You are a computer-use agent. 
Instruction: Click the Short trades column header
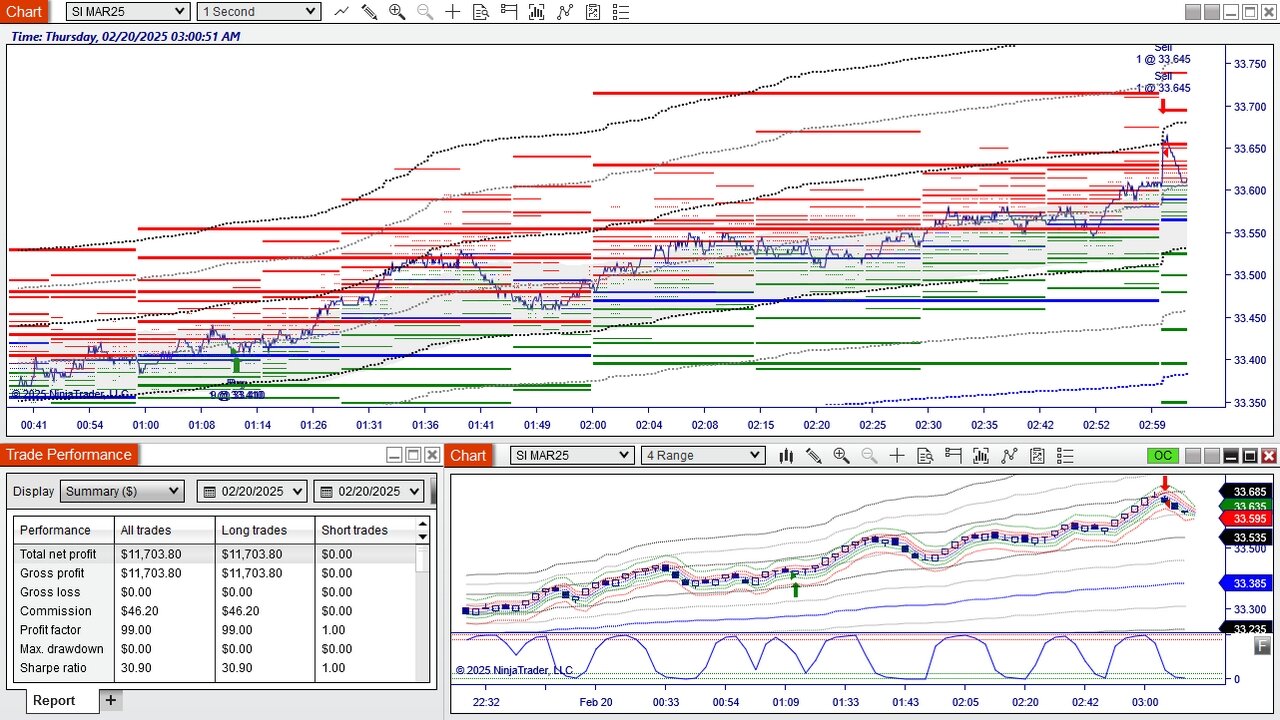point(366,530)
